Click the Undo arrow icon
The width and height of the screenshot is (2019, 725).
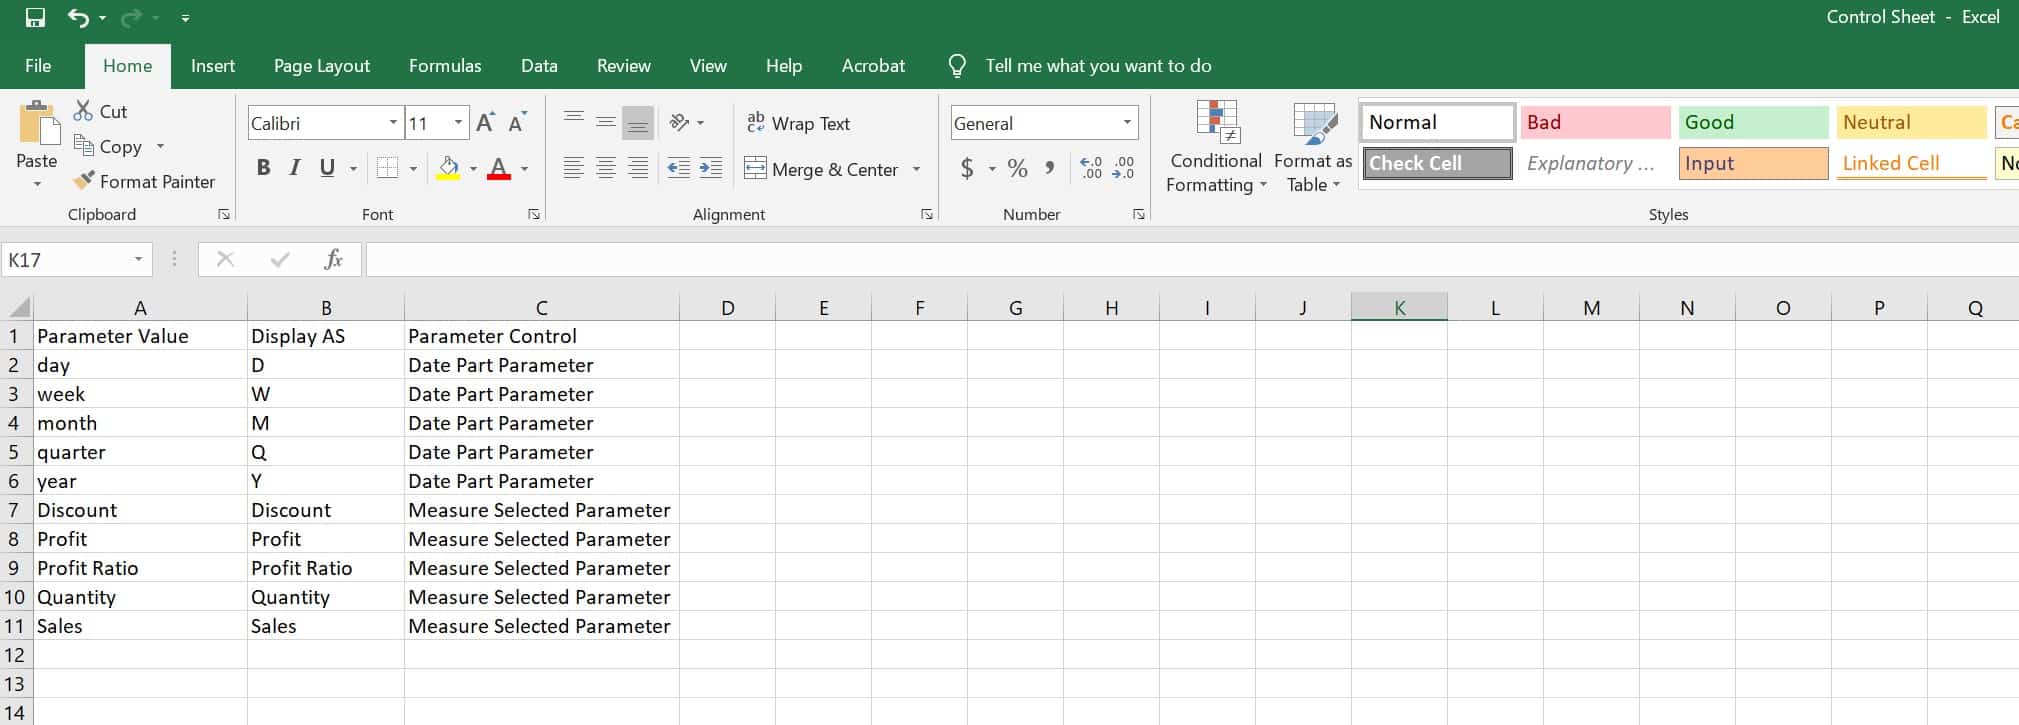pos(78,17)
